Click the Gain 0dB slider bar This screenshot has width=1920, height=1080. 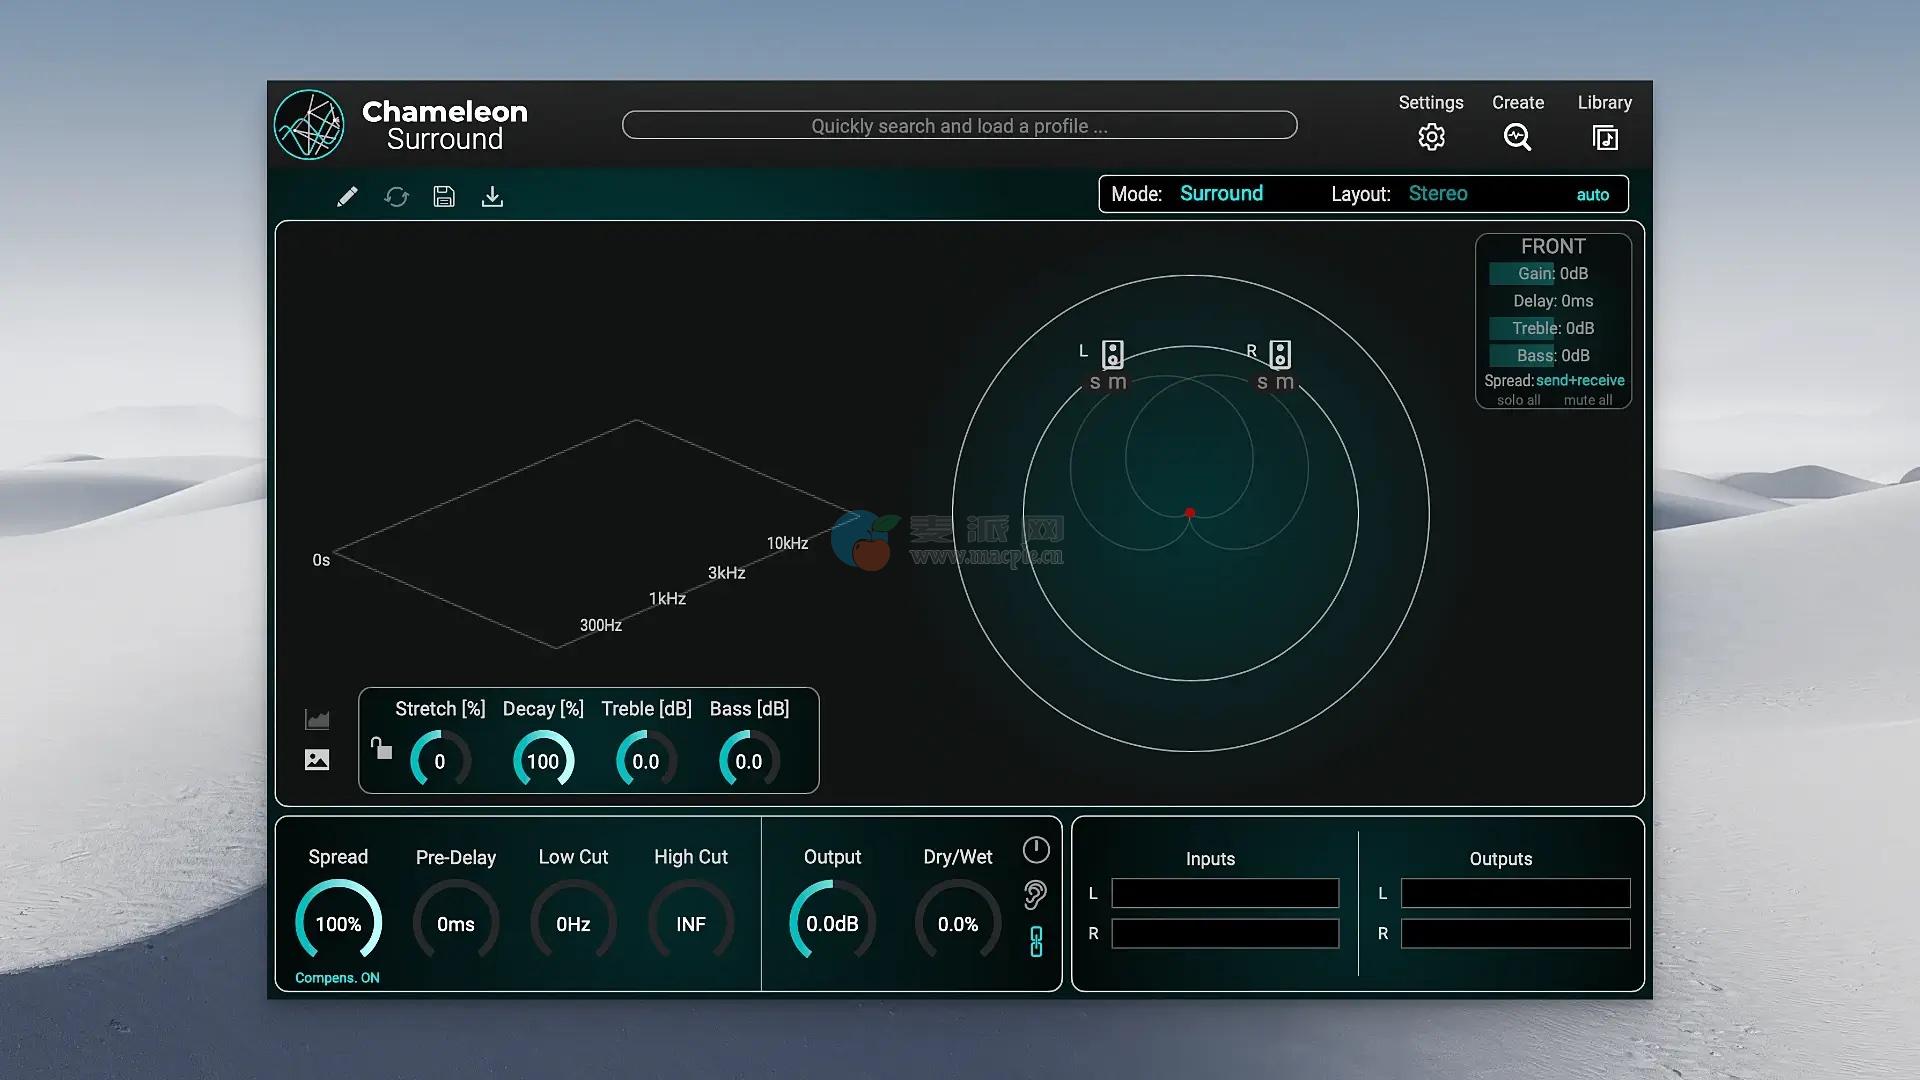[1552, 274]
